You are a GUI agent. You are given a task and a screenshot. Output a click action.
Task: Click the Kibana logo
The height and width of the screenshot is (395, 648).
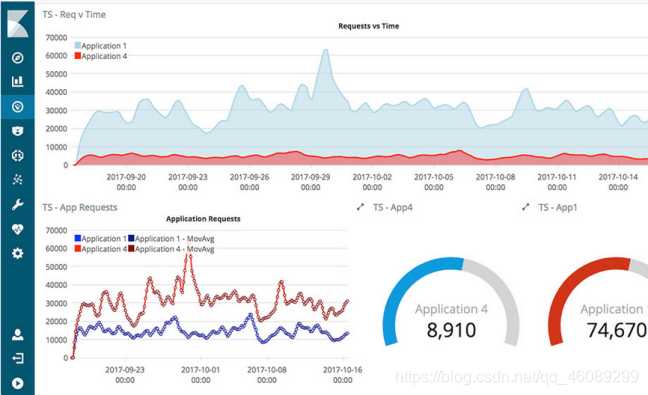pos(17,24)
